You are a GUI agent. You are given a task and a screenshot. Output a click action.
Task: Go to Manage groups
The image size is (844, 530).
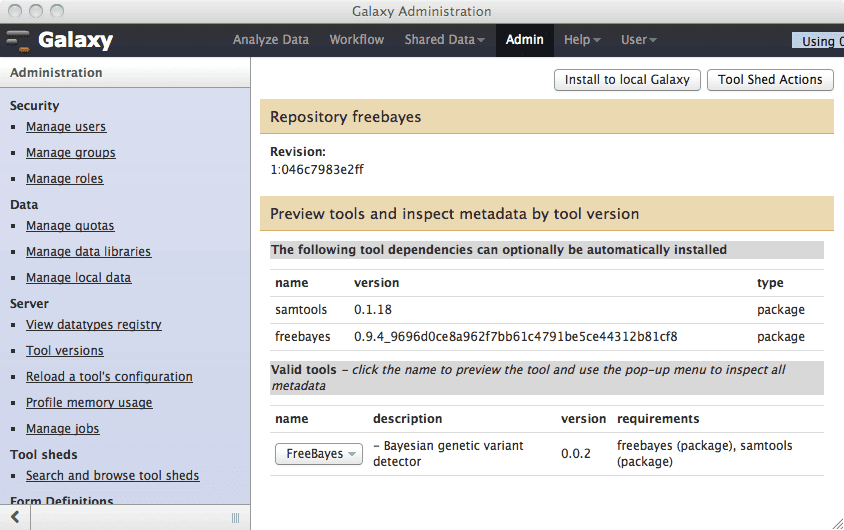pos(70,153)
